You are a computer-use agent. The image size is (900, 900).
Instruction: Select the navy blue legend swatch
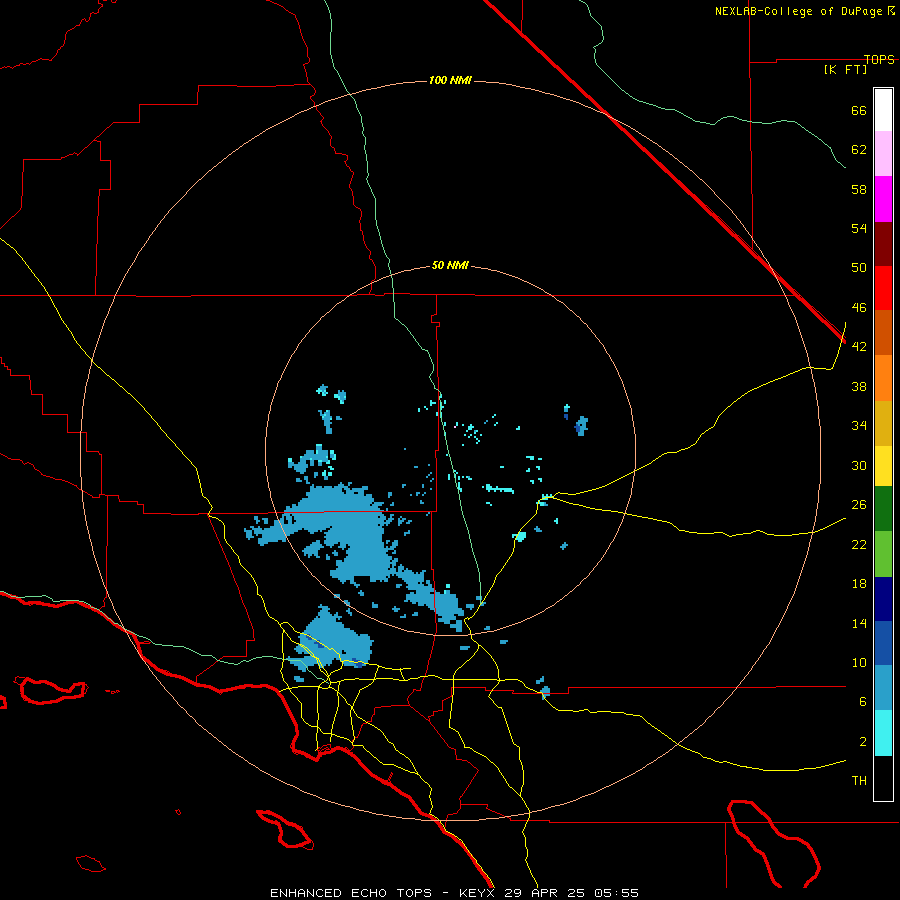[883, 599]
